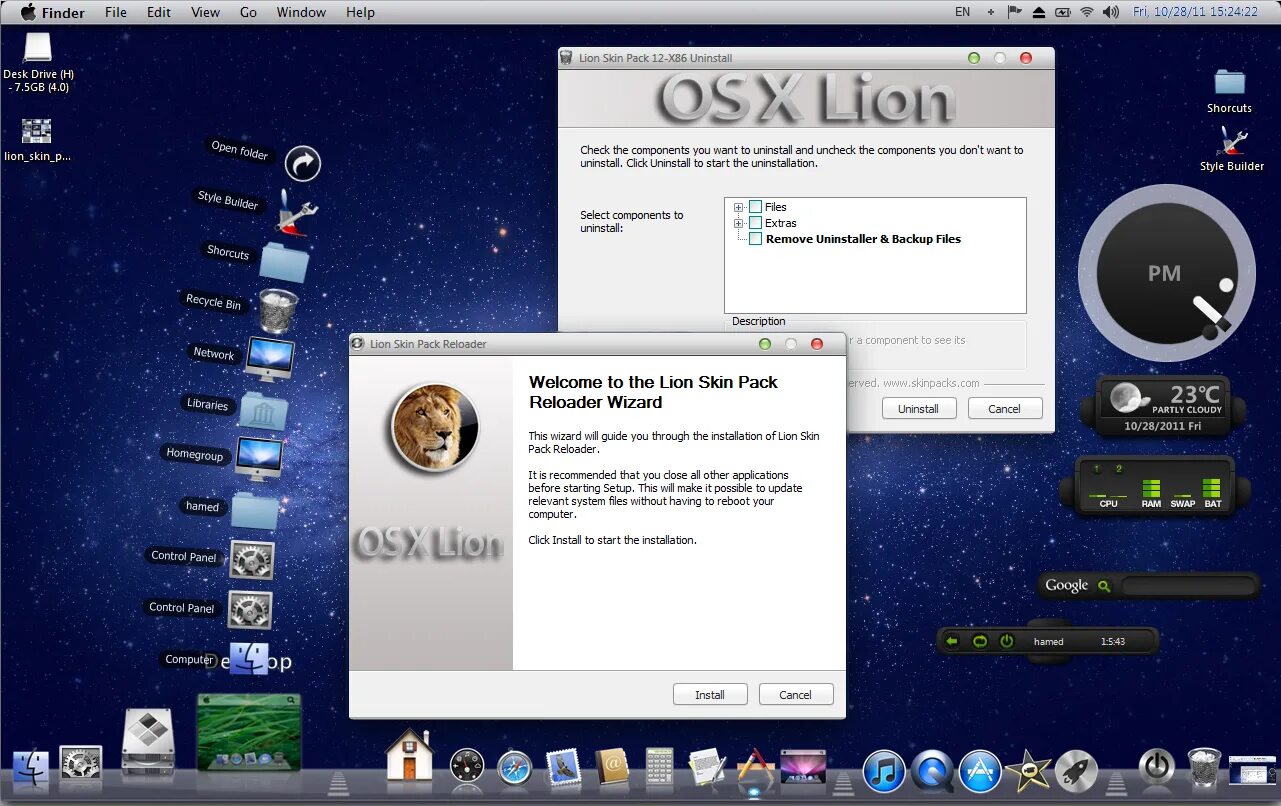Open Style Builder in the stack list
Image resolution: width=1281 pixels, height=806 pixels.
[x=297, y=211]
